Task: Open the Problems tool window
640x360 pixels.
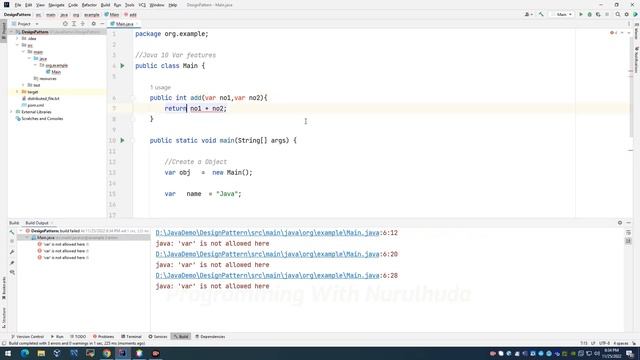Action: (x=104, y=337)
